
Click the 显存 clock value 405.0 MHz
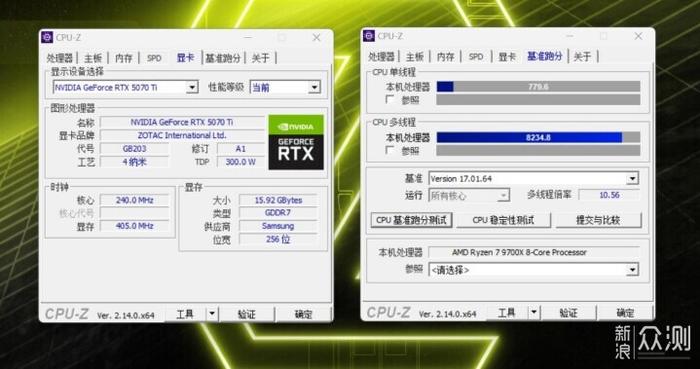[134, 226]
